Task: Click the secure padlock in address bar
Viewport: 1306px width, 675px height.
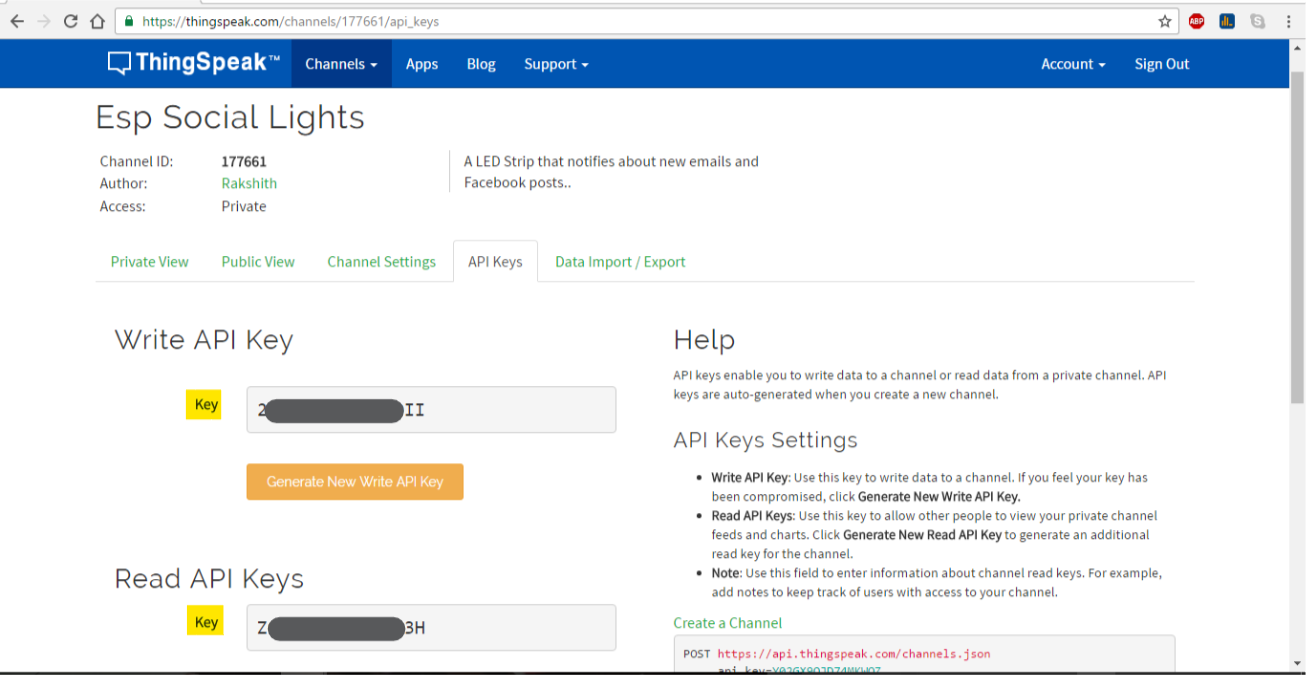Action: (129, 21)
